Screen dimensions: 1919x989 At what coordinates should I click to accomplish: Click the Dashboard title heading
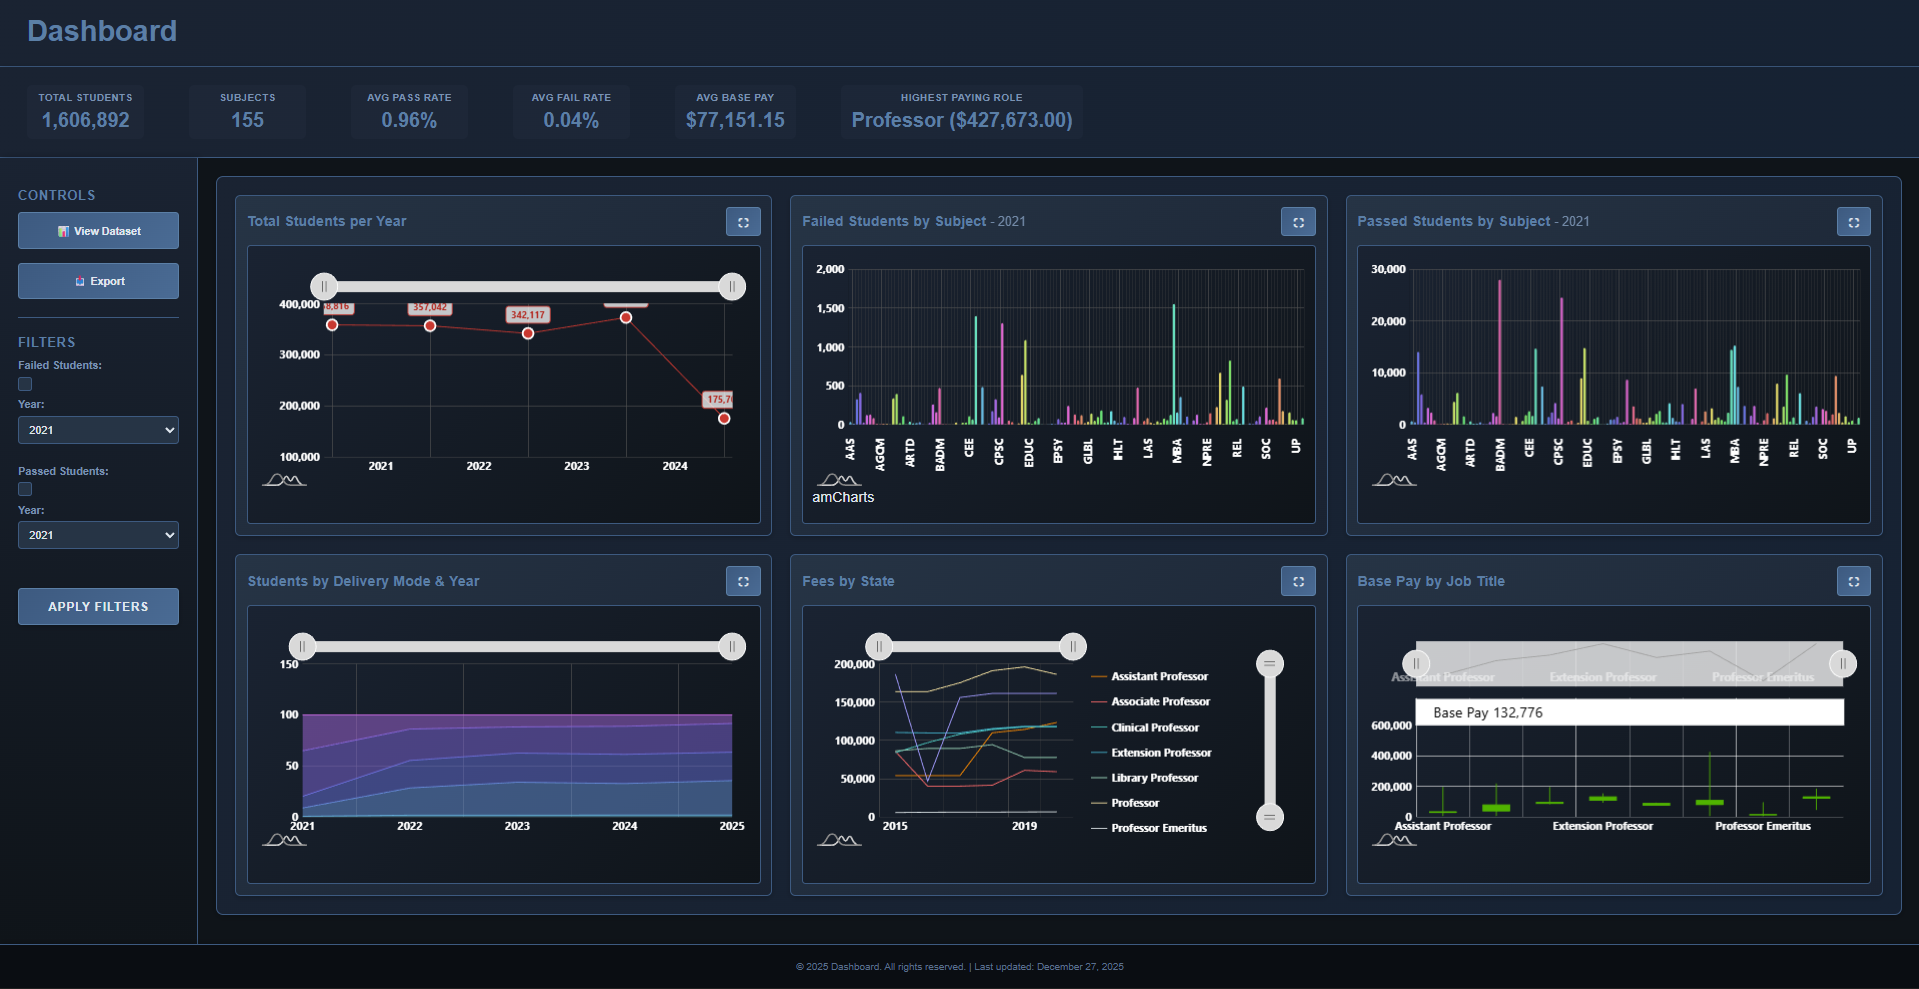point(102,31)
